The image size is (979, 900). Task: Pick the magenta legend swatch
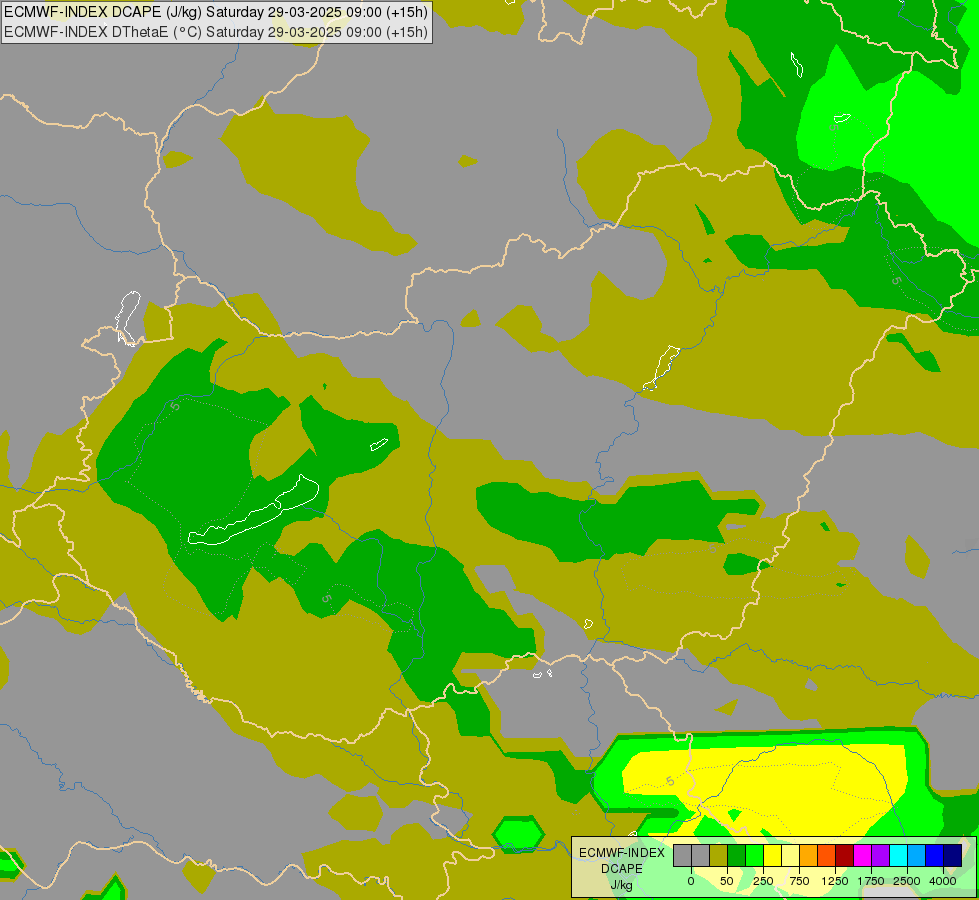tap(862, 855)
